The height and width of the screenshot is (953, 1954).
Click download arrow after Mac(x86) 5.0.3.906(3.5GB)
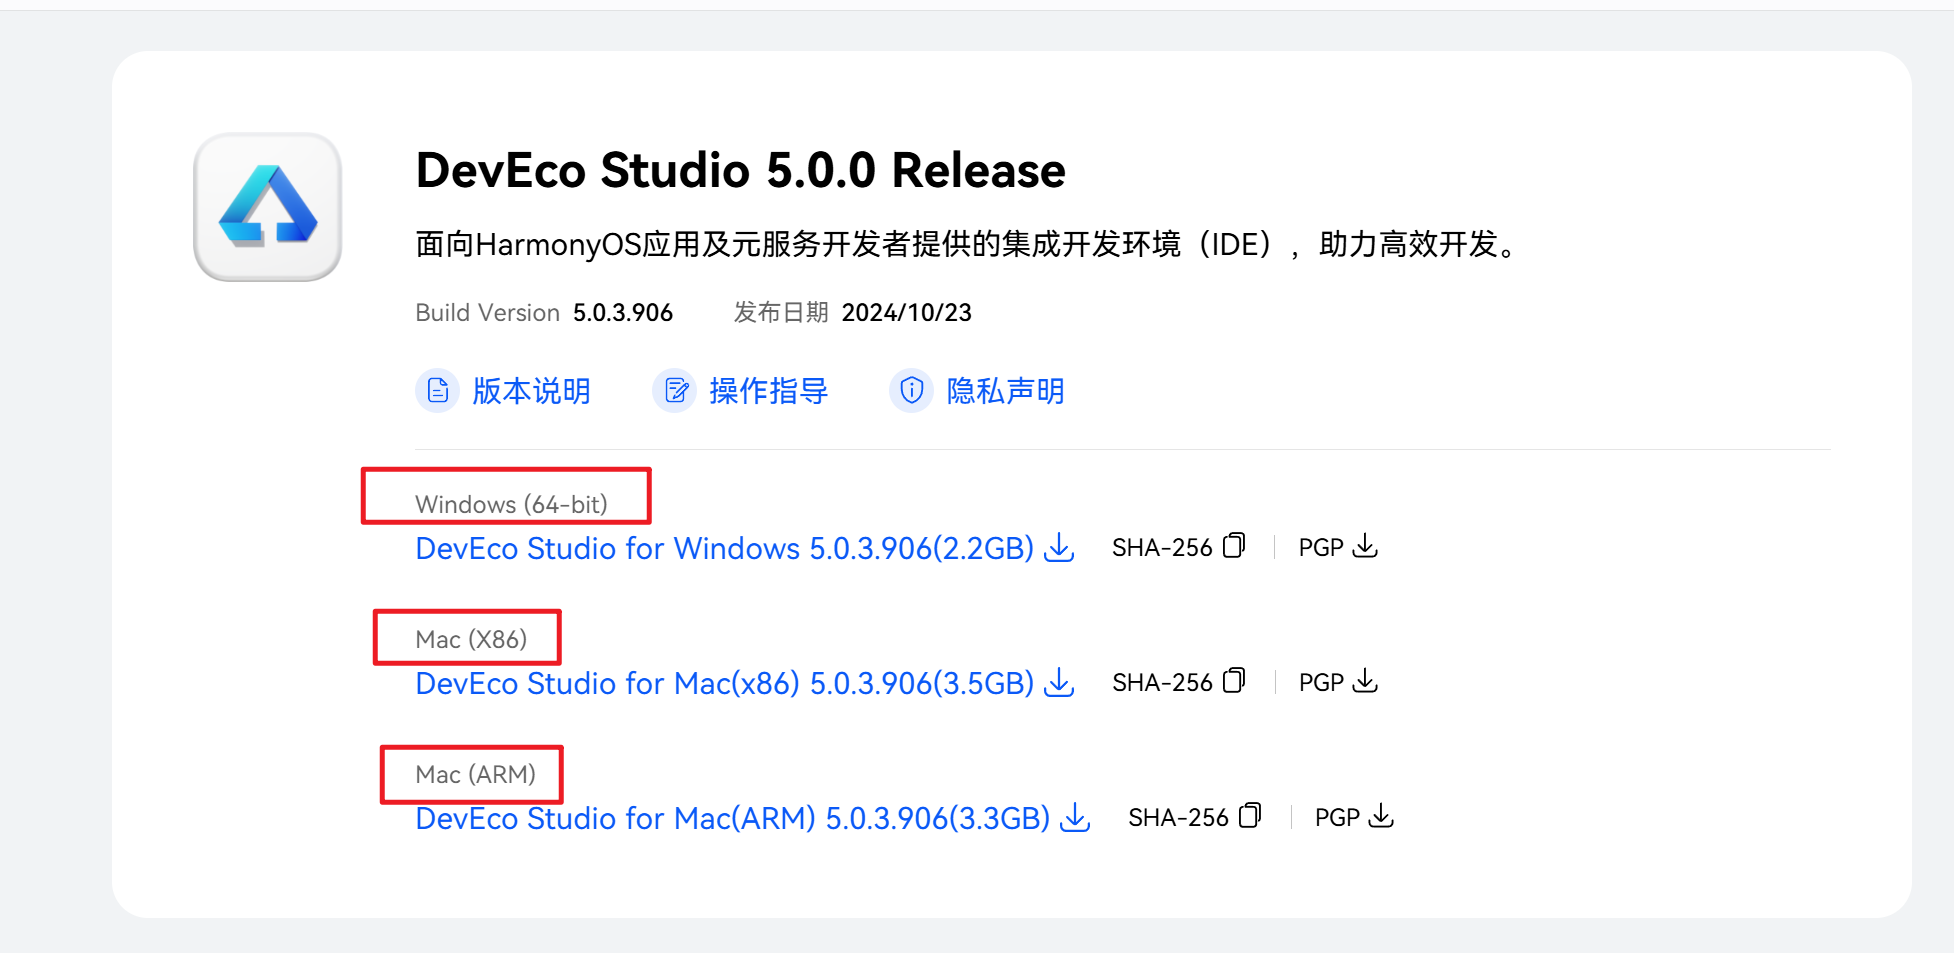pos(1059,683)
